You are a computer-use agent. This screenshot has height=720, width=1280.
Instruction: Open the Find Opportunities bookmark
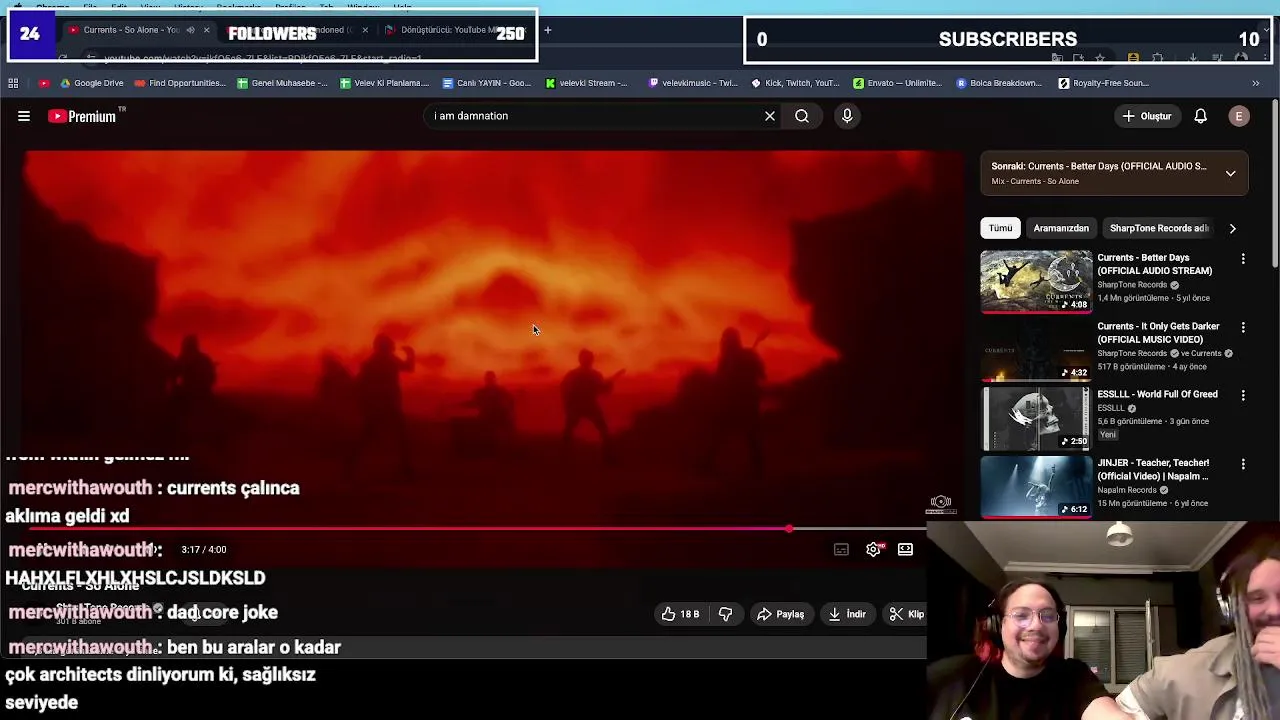[x=180, y=83]
